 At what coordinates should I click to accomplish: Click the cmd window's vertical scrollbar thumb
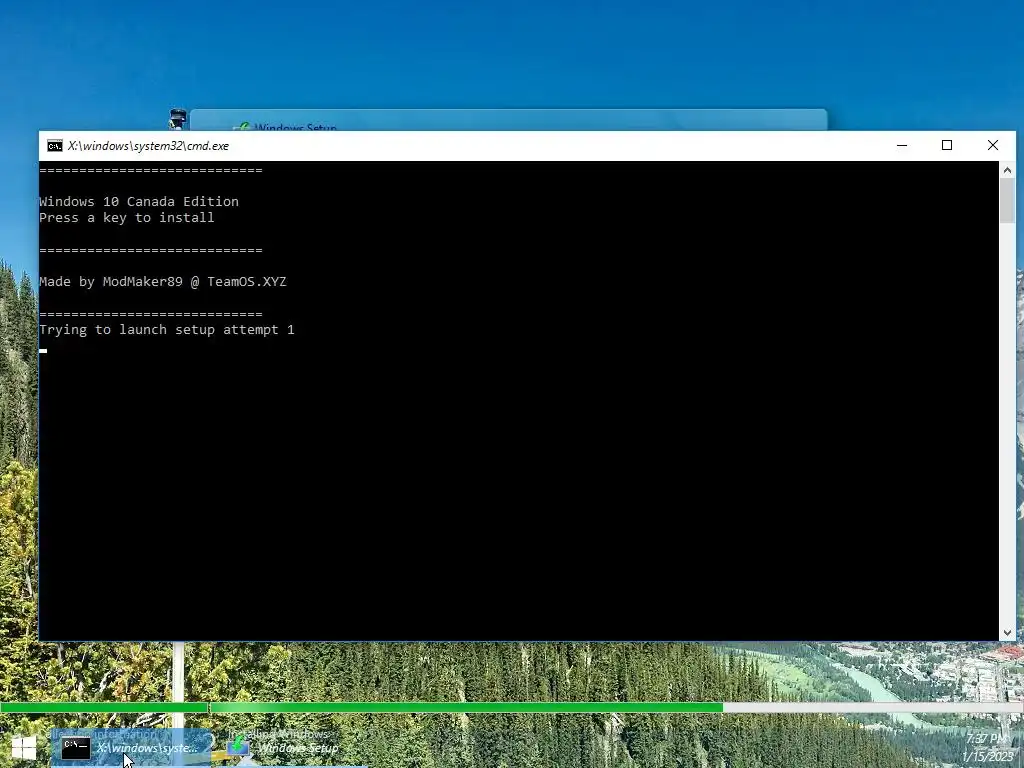pyautogui.click(x=1007, y=200)
